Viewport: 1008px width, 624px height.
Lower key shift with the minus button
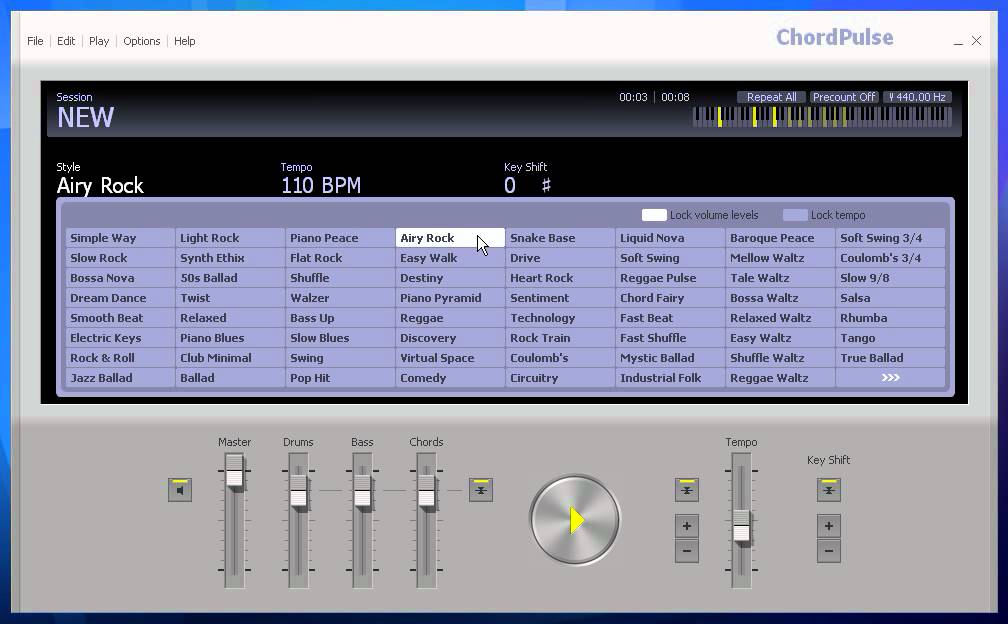pos(829,551)
